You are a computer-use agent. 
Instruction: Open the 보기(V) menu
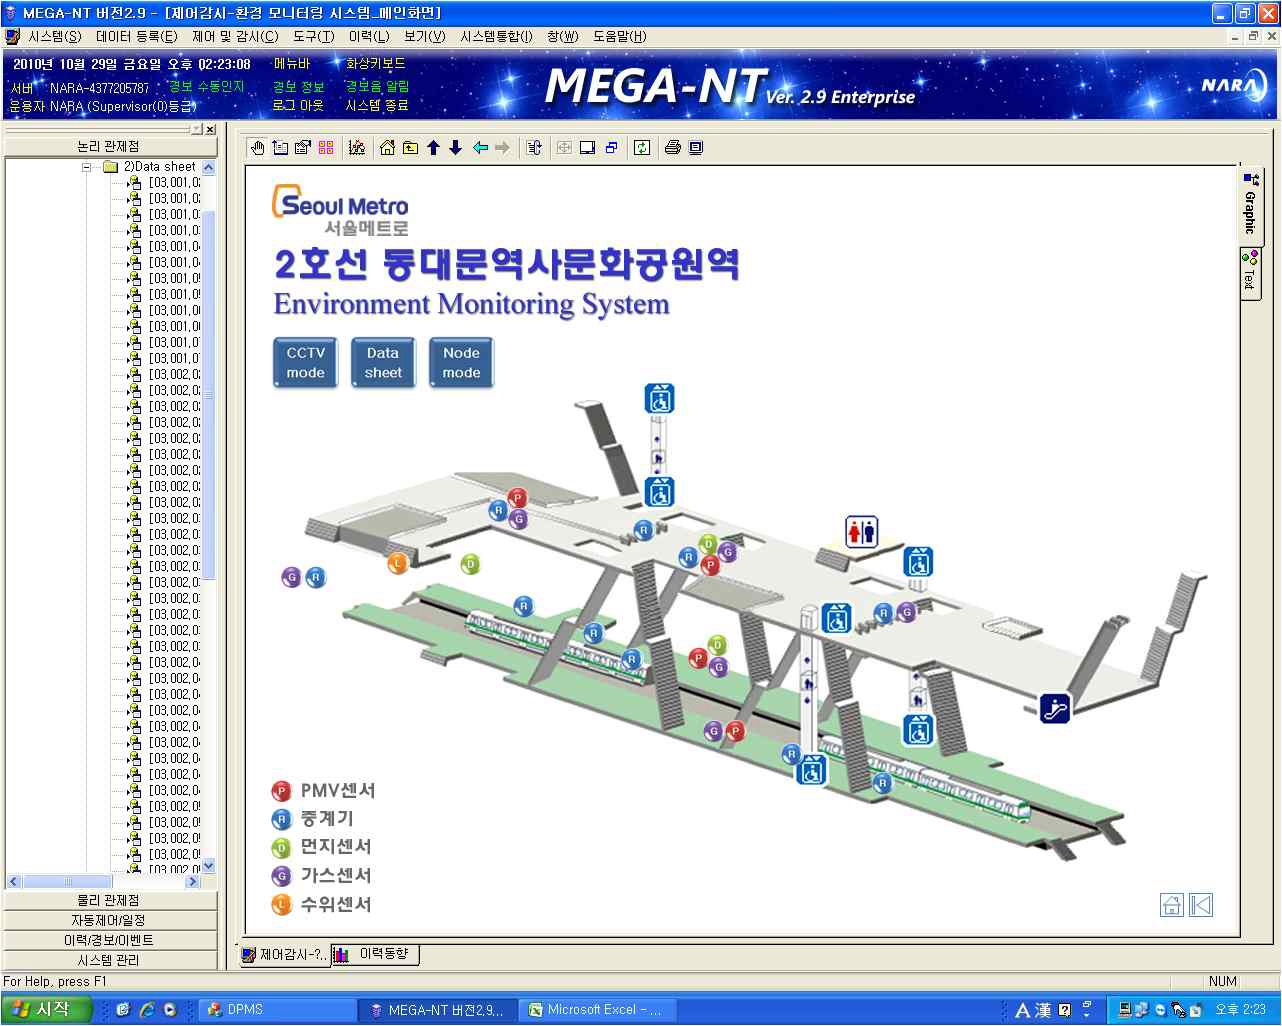pyautogui.click(x=425, y=36)
